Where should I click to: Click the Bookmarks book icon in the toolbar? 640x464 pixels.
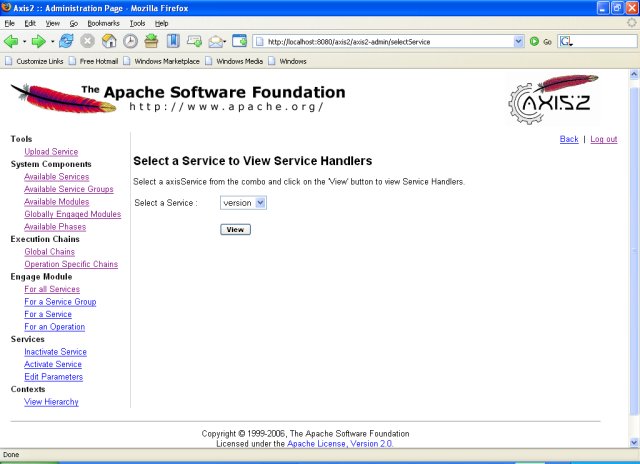173,41
